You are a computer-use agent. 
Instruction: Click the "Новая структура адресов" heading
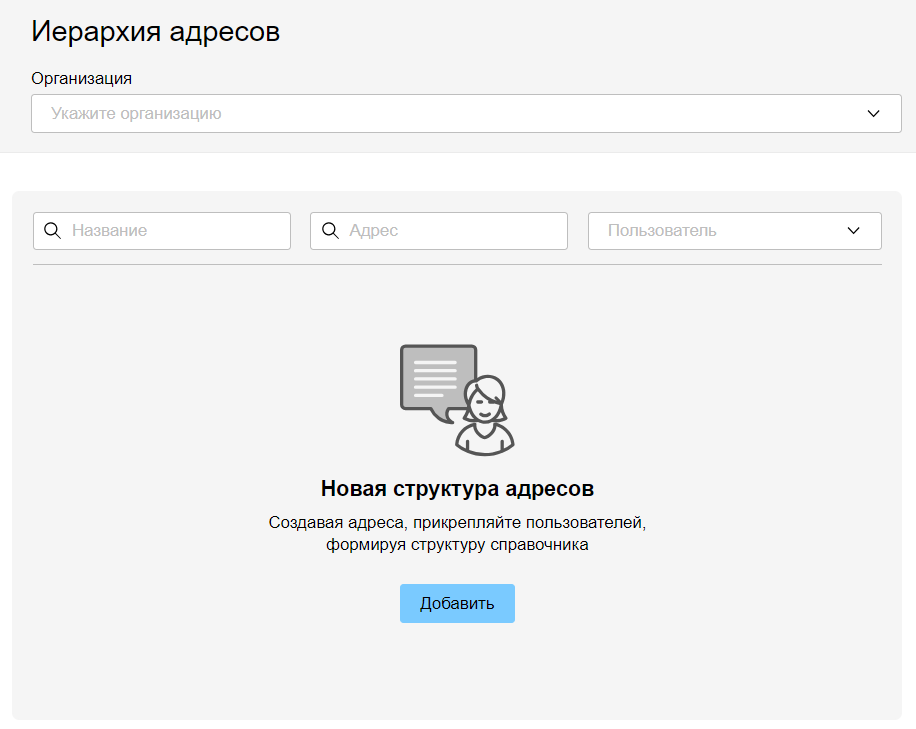[457, 489]
